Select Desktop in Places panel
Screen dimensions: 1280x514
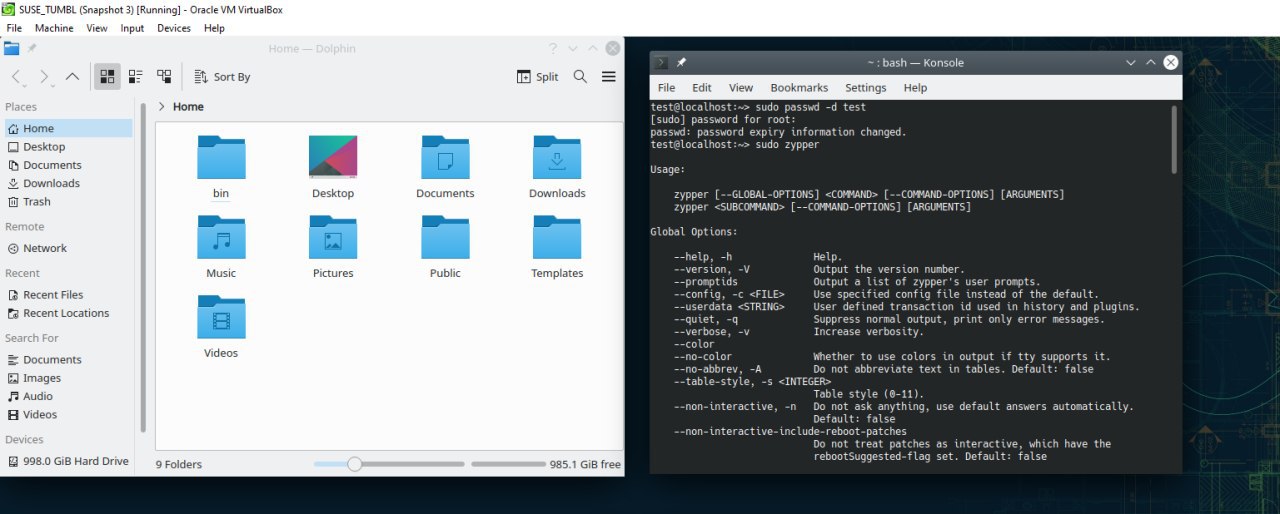(67, 147)
